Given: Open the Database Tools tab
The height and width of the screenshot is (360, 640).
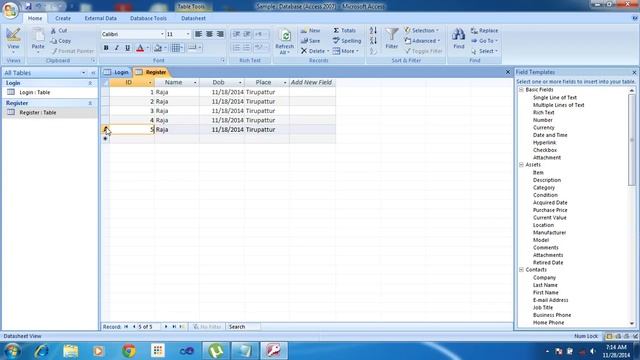Looking at the screenshot, I should click(x=148, y=18).
